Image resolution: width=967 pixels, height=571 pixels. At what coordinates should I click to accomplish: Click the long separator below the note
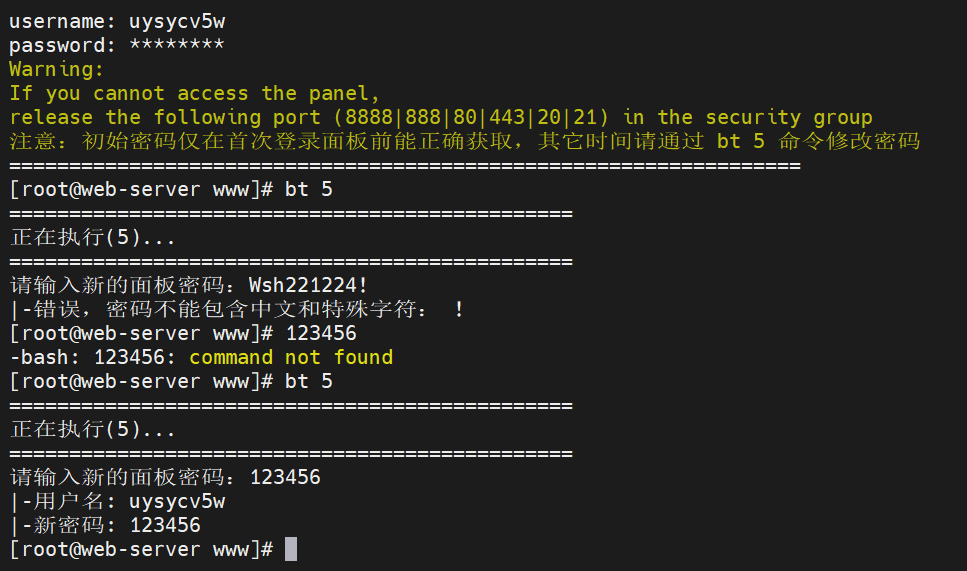405,165
